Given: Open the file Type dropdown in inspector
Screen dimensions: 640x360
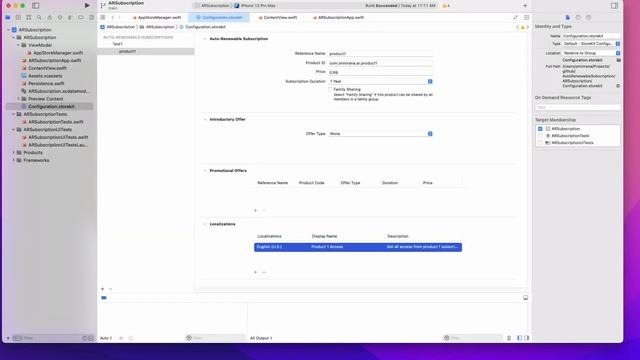Looking at the screenshot, I should click(x=591, y=44).
